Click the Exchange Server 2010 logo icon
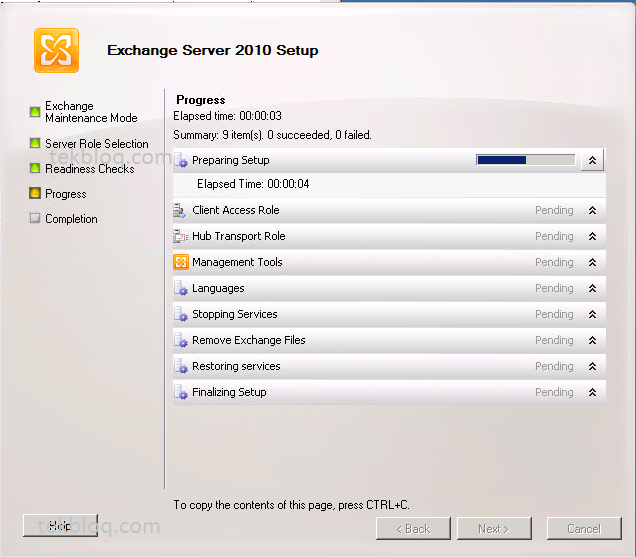This screenshot has height=557, width=636. click(56, 50)
